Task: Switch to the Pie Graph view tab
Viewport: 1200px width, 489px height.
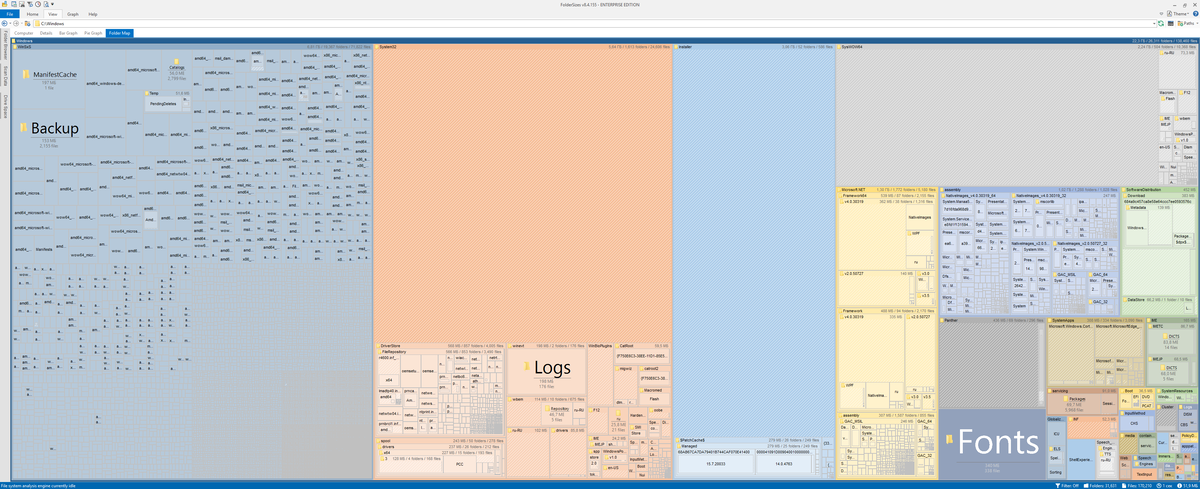Action: [x=93, y=33]
